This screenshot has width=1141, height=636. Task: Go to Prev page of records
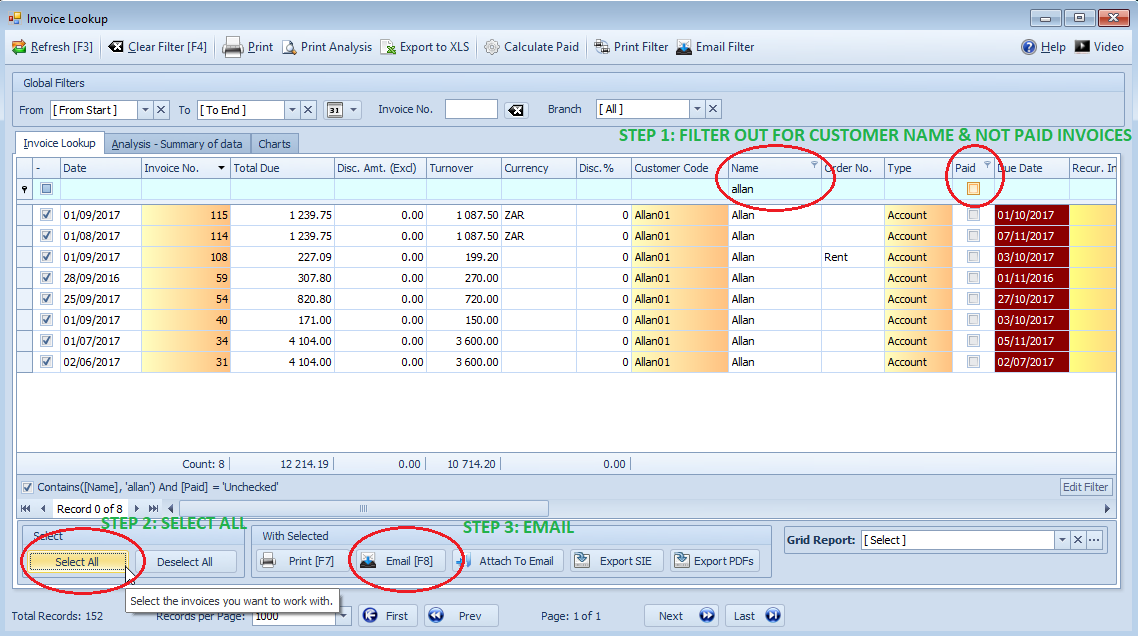point(461,616)
